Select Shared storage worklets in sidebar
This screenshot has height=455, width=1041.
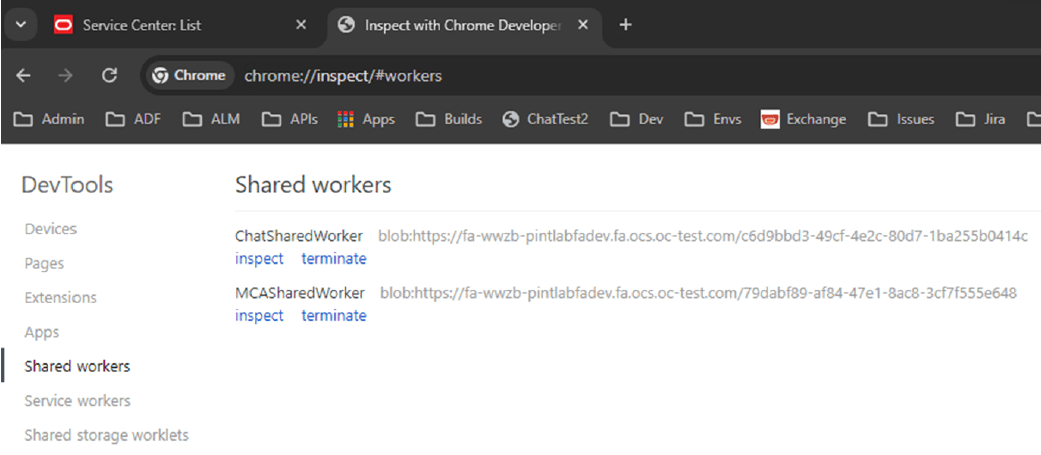[x=106, y=435]
